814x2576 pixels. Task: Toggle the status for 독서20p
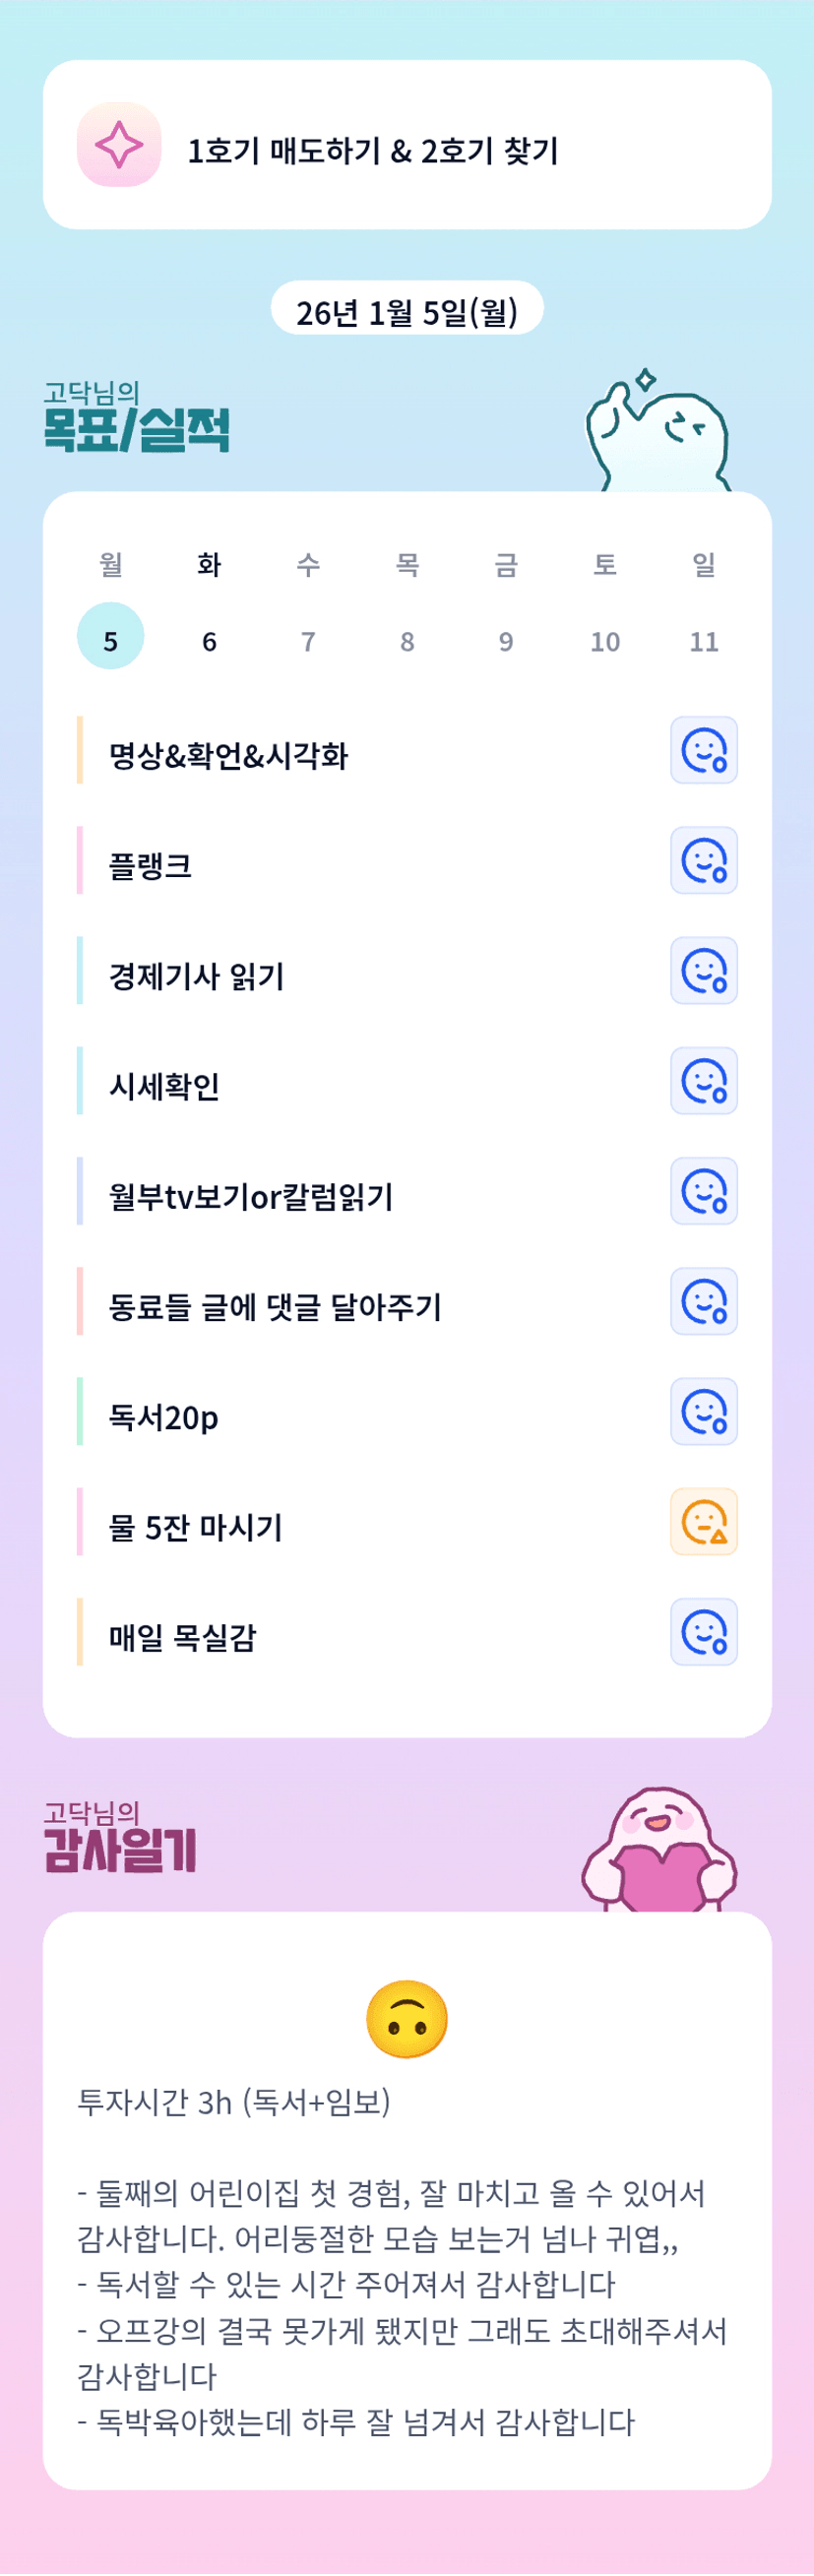tap(704, 1412)
